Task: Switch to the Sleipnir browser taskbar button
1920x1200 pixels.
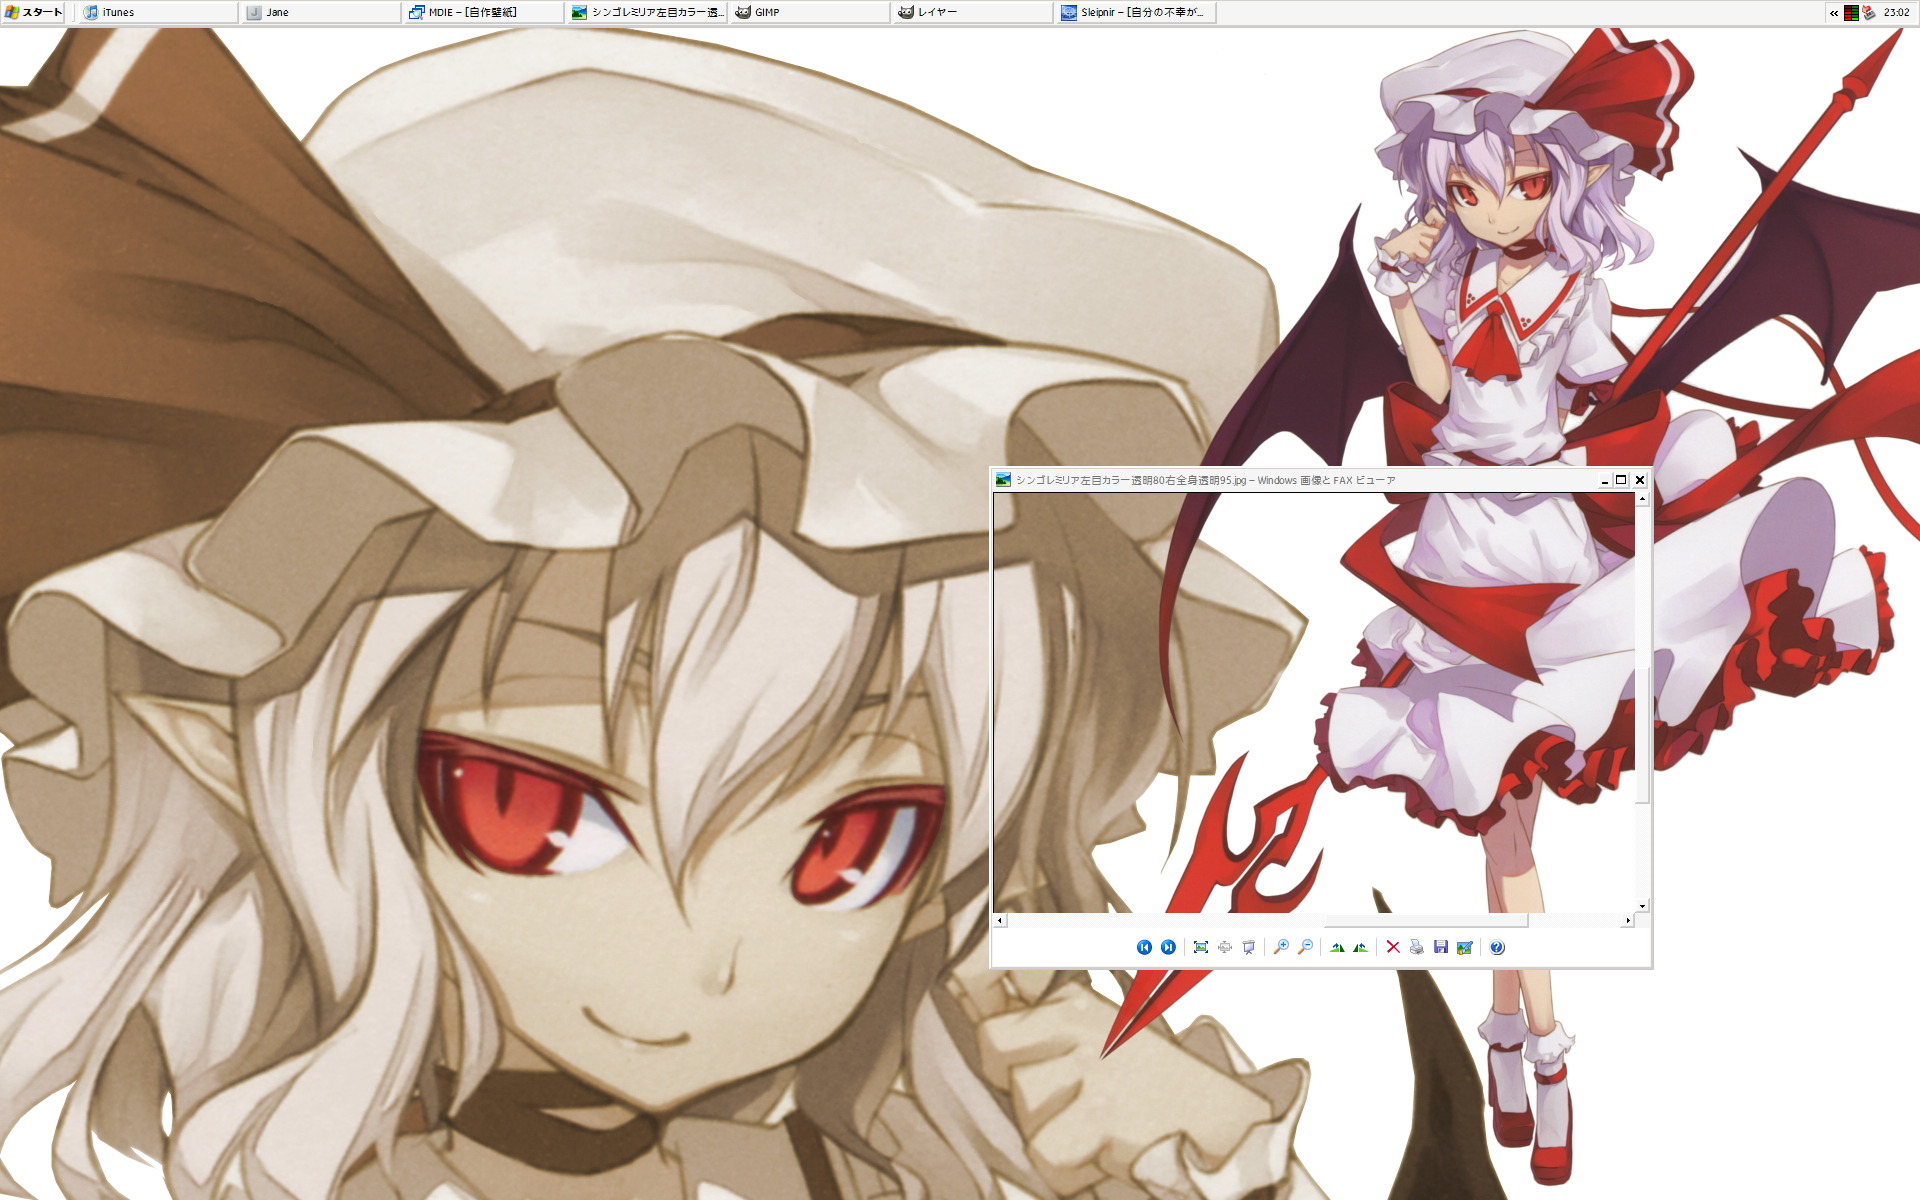Action: tap(1136, 12)
